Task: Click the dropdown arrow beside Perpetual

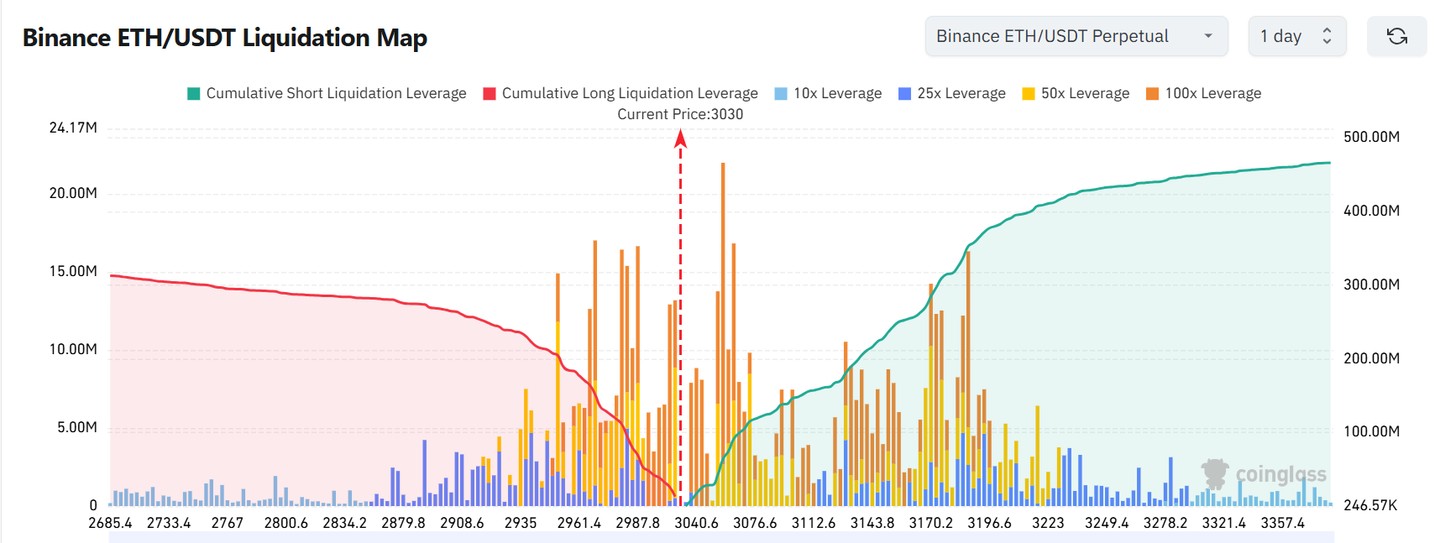Action: point(1208,37)
